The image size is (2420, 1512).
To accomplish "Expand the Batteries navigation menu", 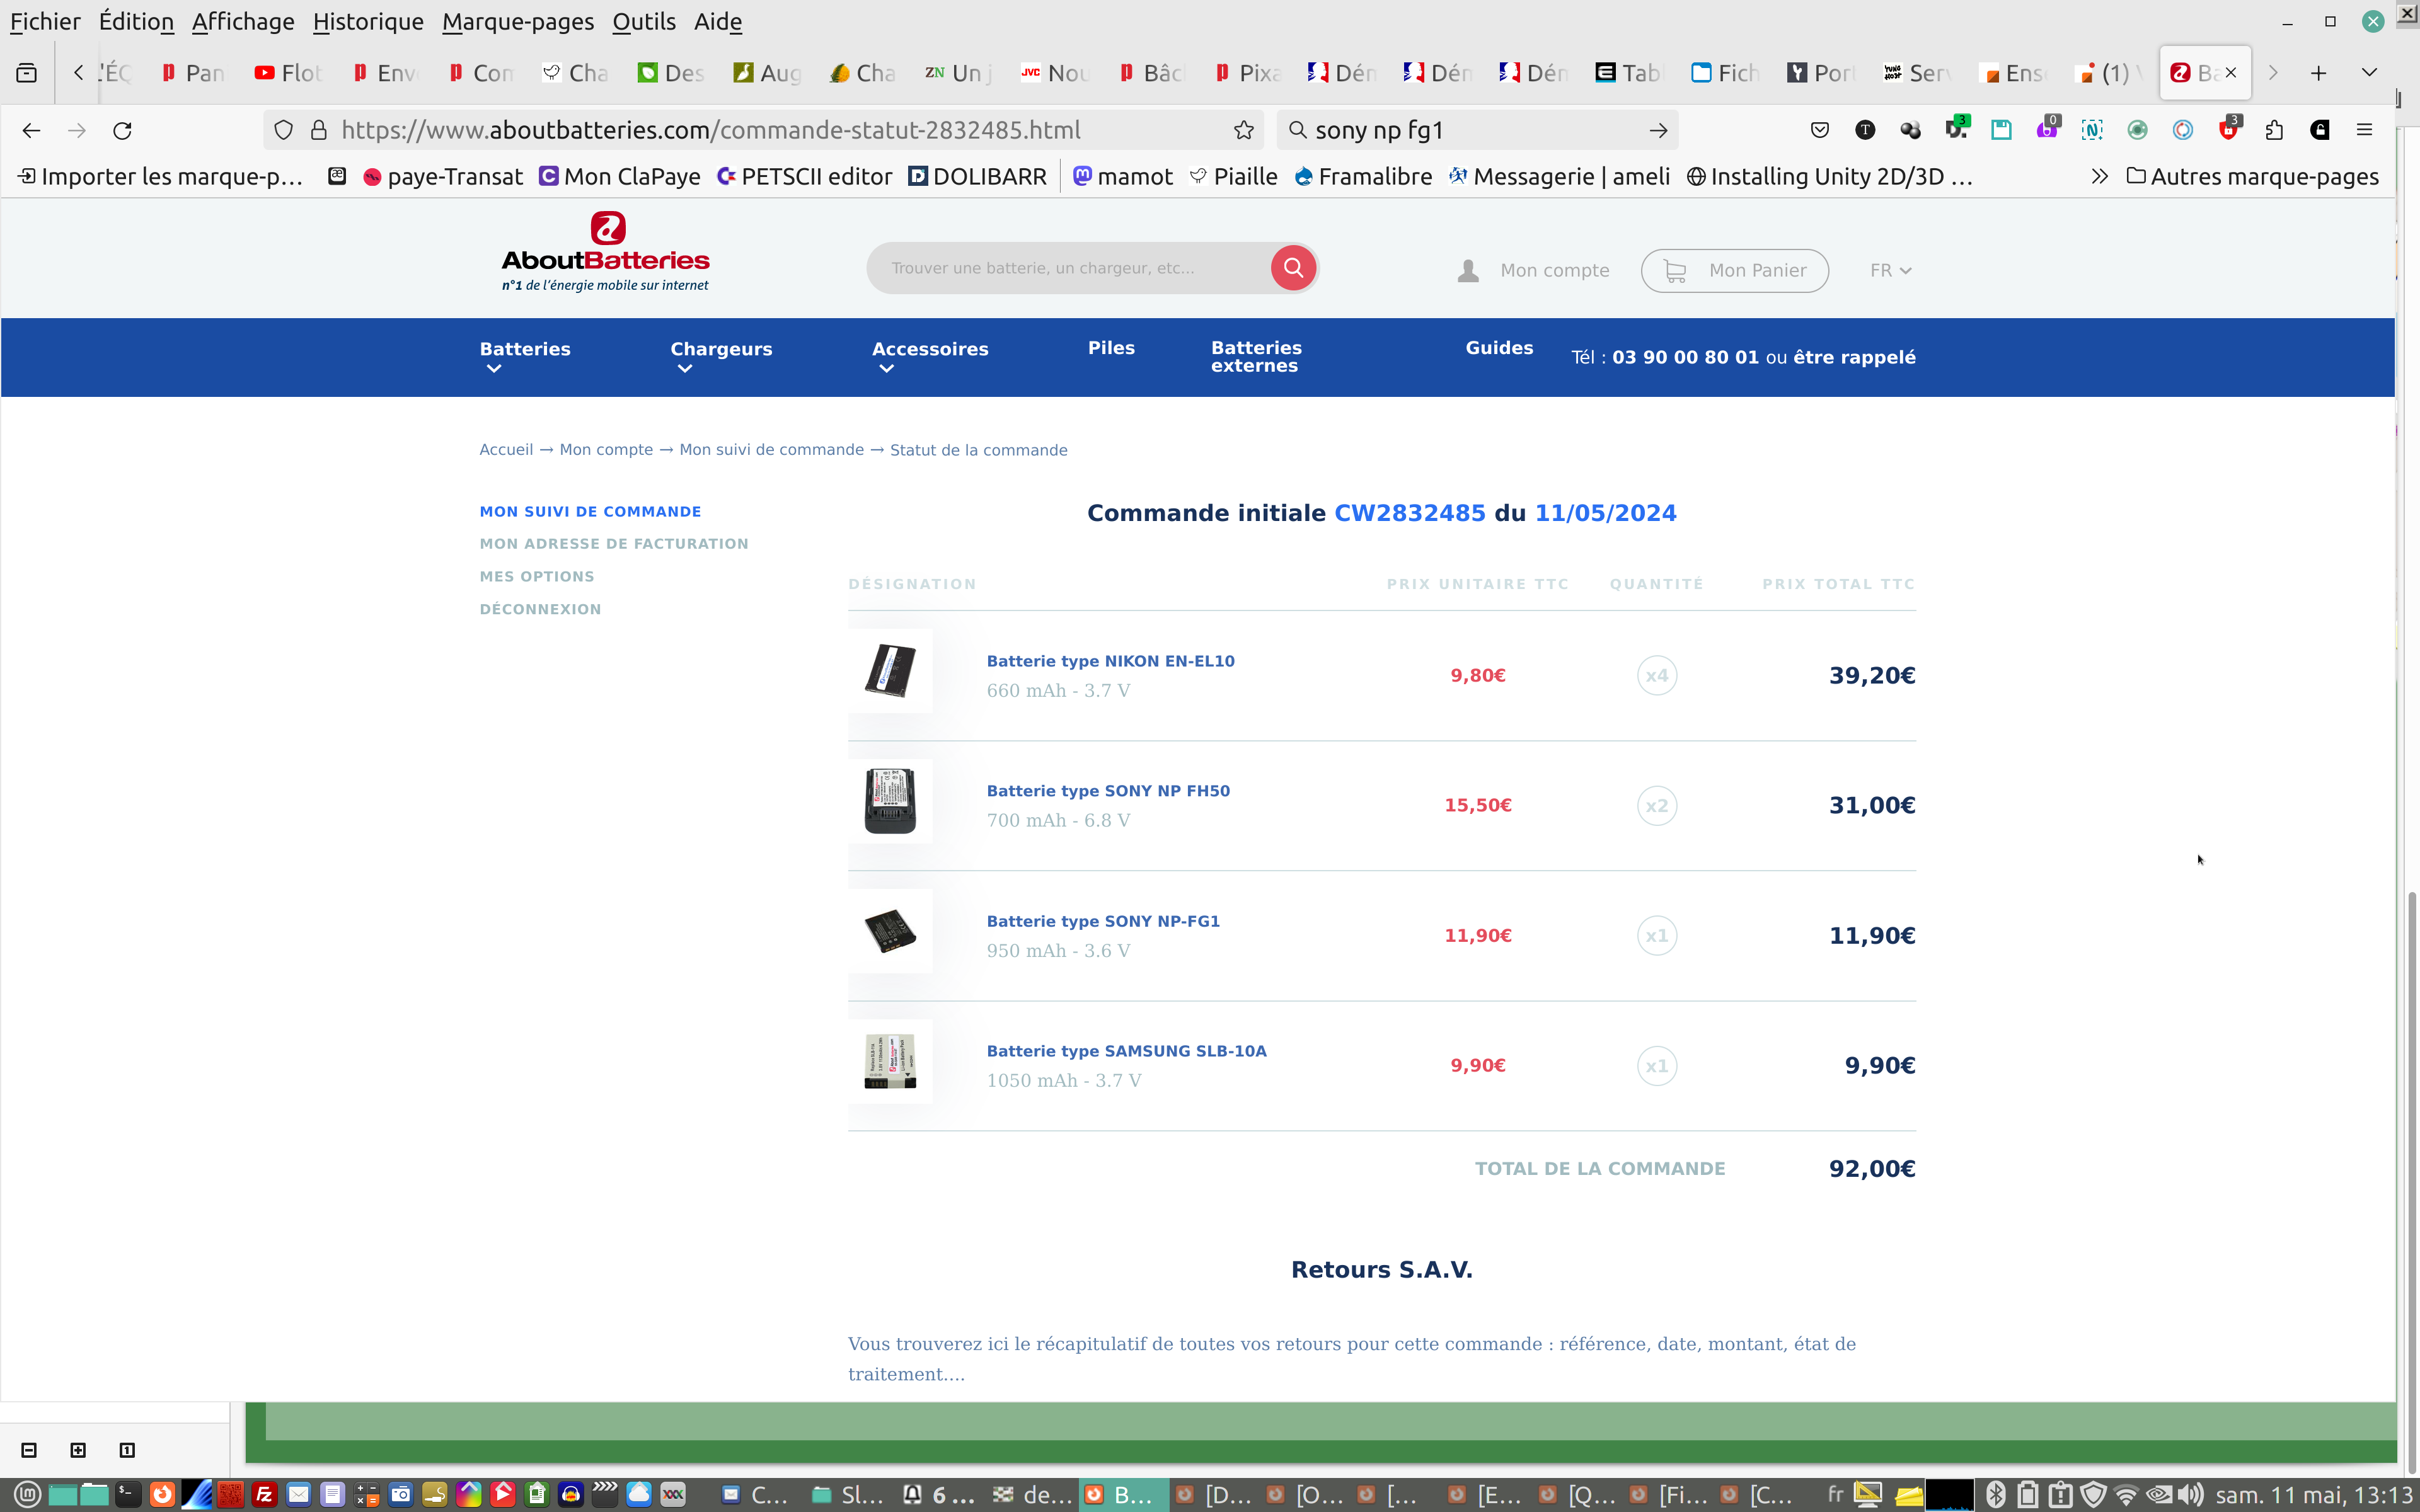I will (525, 356).
